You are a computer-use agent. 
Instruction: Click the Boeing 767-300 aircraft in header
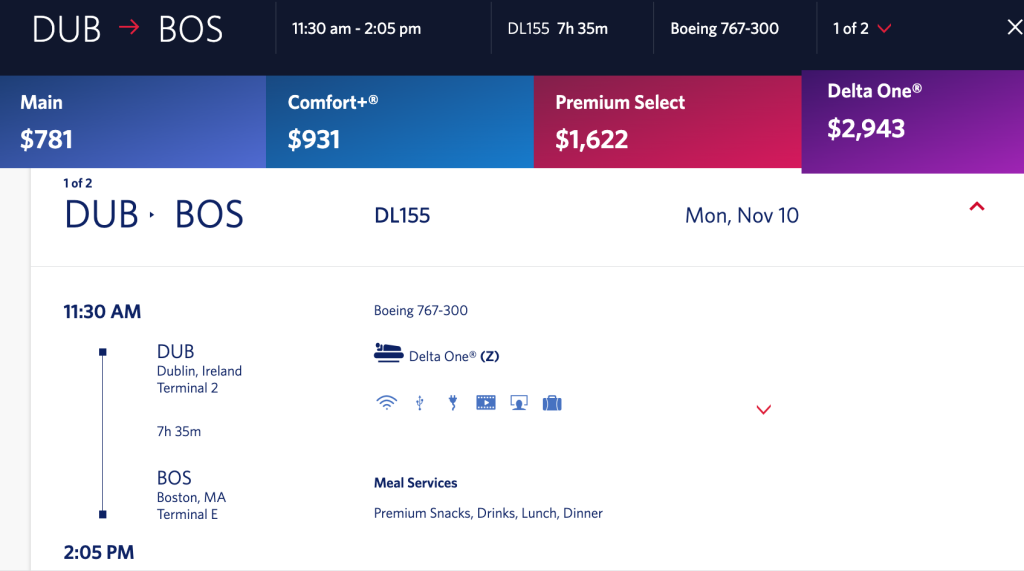(x=724, y=28)
